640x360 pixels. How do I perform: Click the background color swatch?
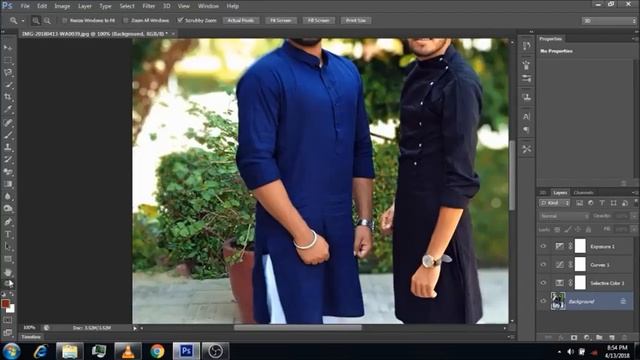click(11, 309)
